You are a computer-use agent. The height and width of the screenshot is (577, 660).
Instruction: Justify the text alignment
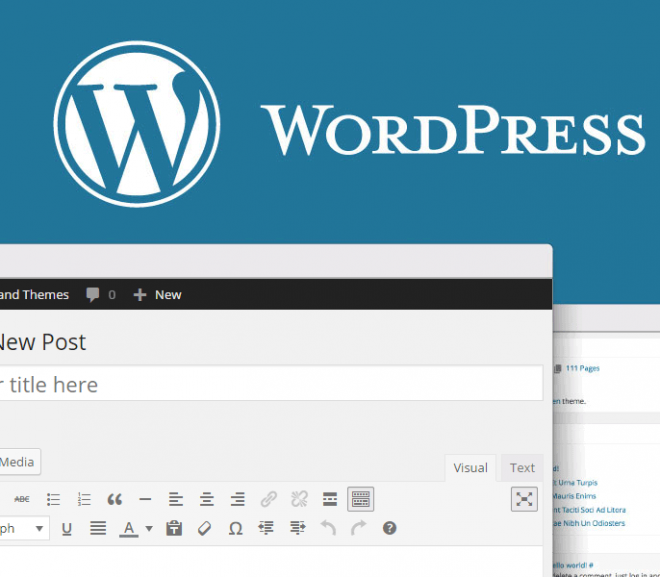98,528
